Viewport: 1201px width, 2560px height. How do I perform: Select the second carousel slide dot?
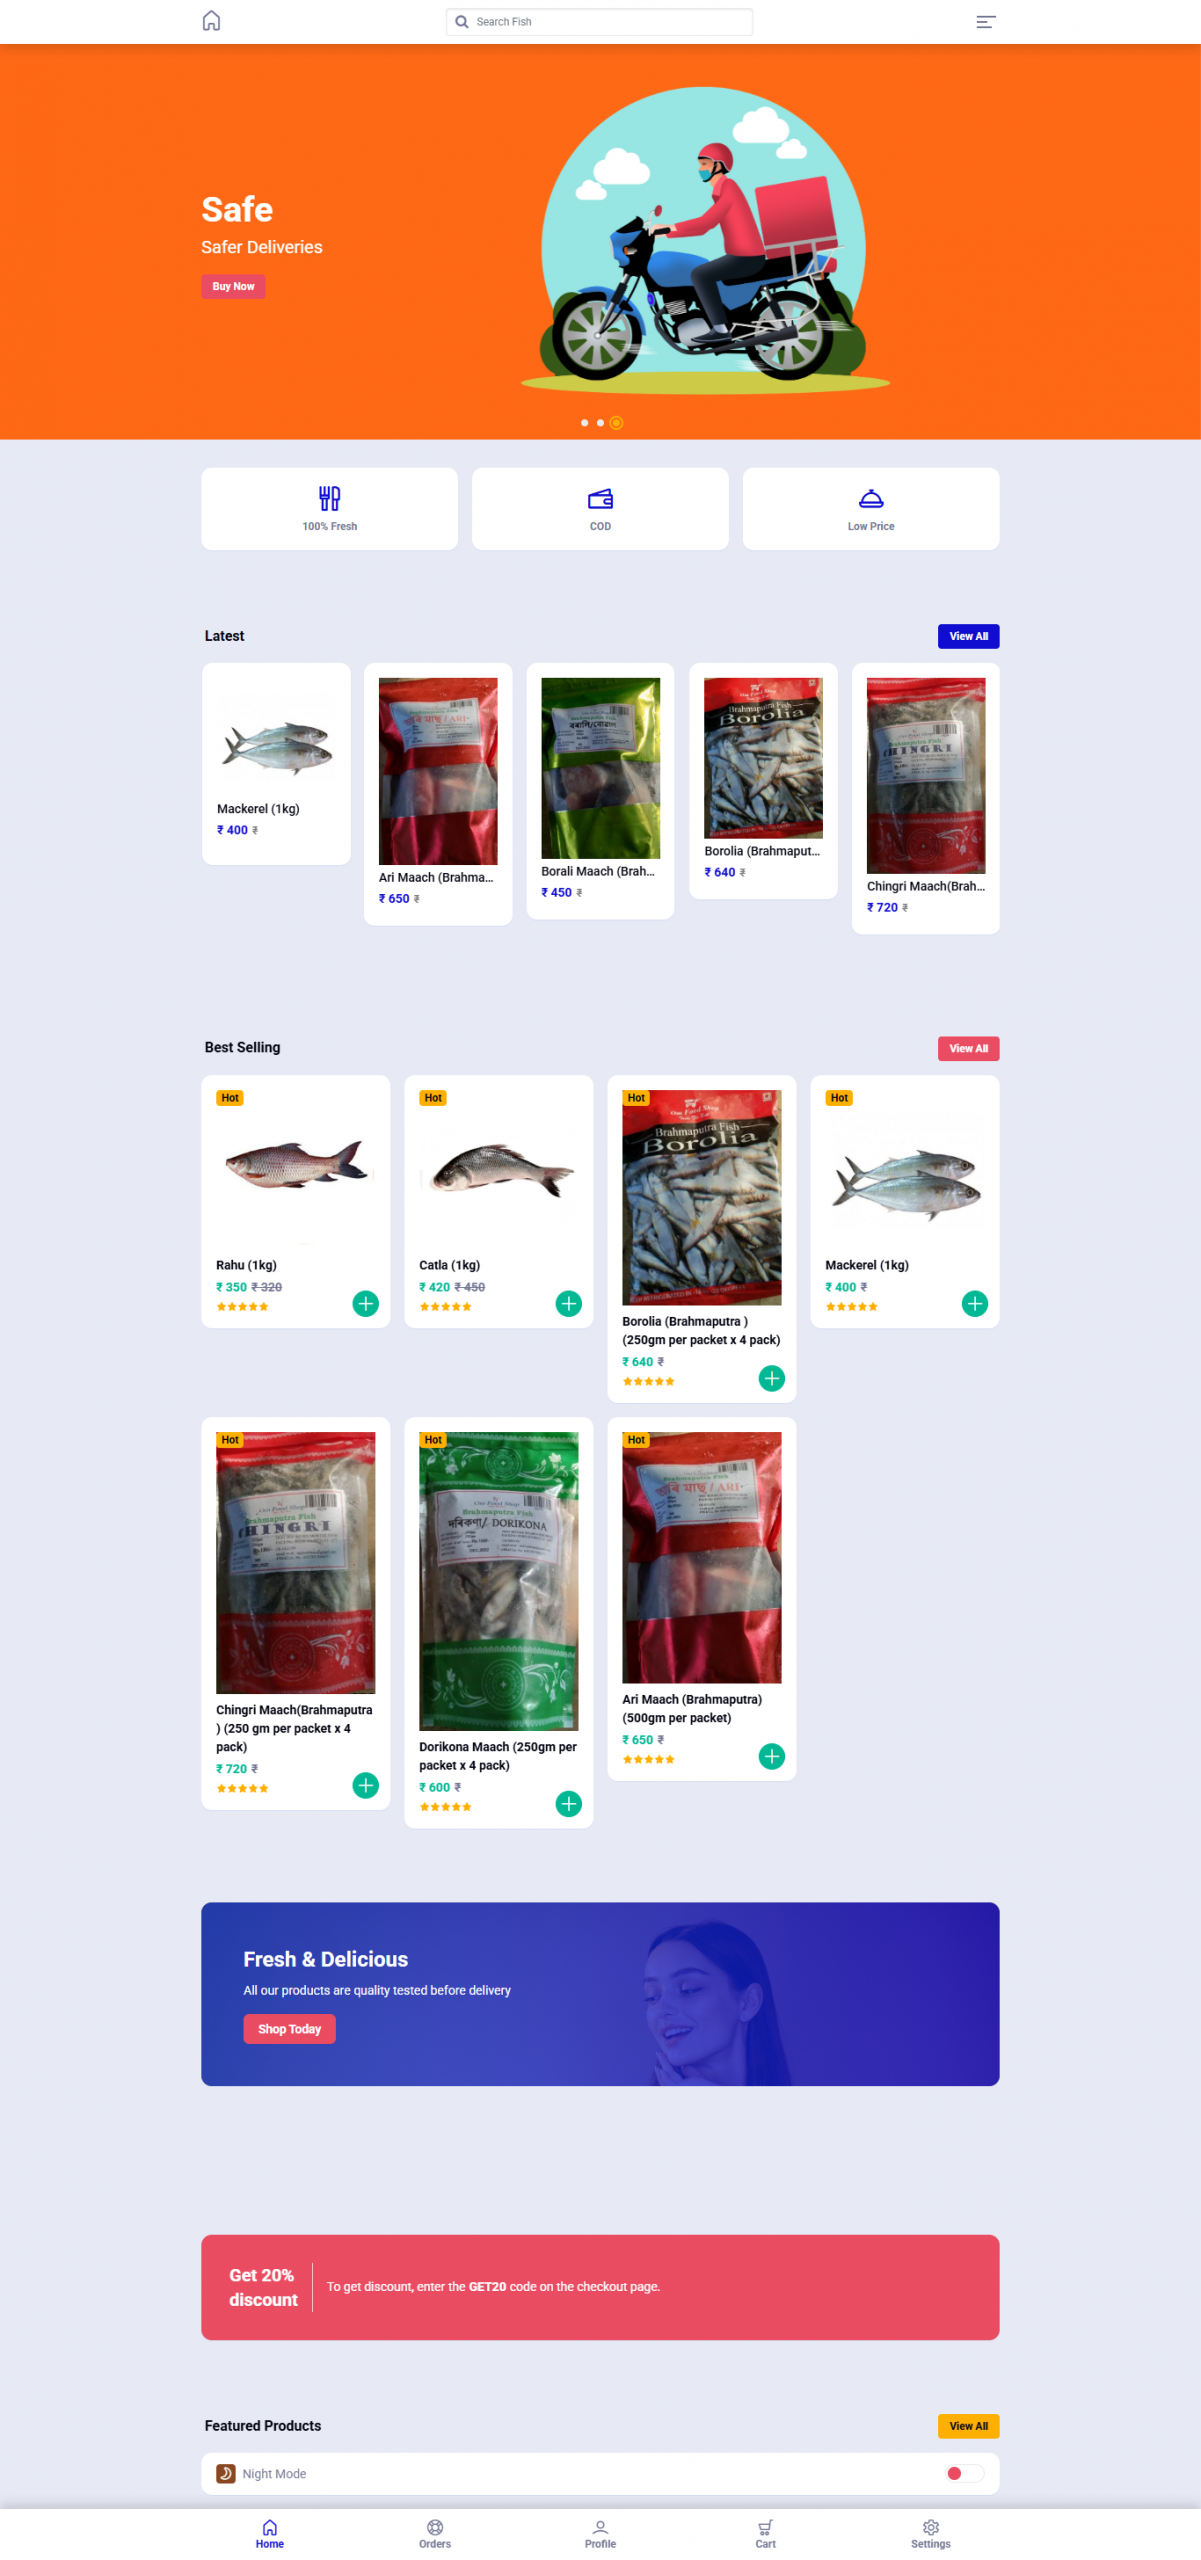(x=600, y=423)
